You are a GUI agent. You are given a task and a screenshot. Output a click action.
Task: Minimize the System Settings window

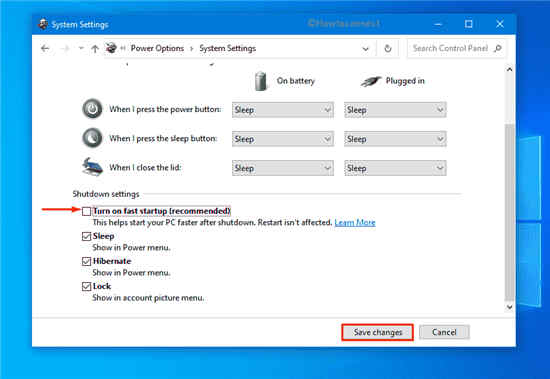point(438,24)
